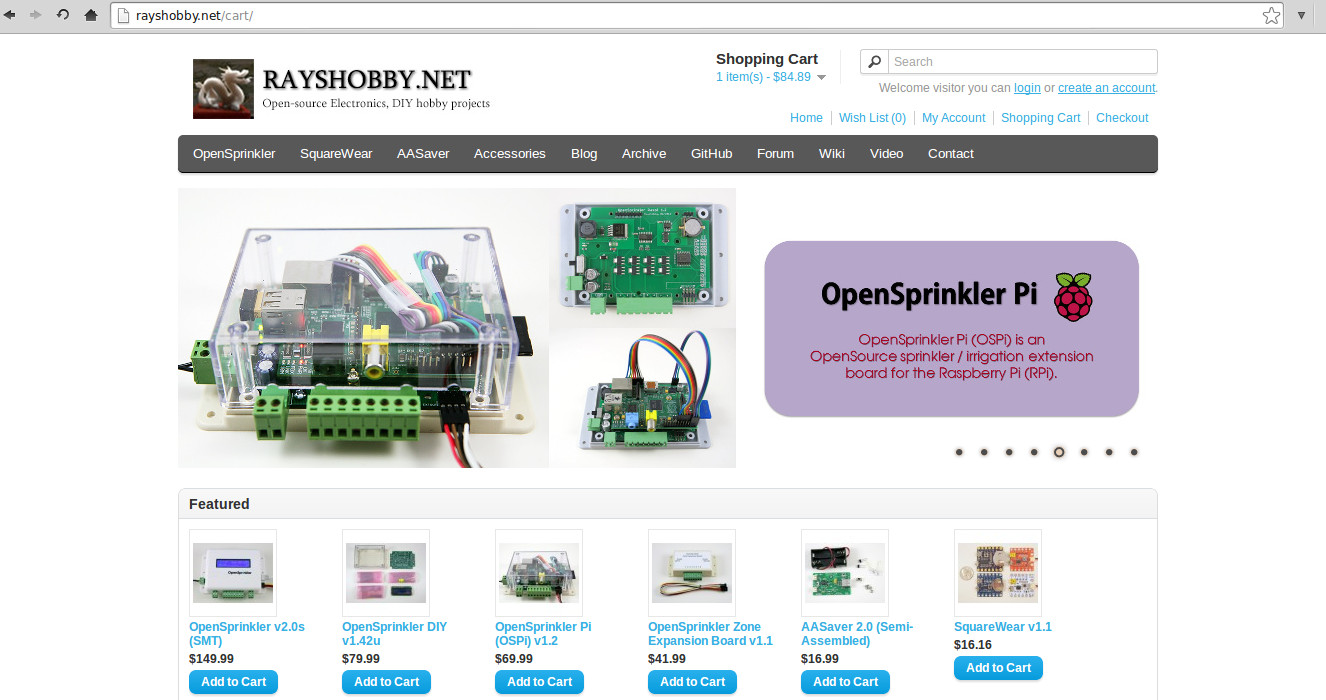Bookmark page with star icon
This screenshot has height=700, width=1326.
[x=1271, y=15]
